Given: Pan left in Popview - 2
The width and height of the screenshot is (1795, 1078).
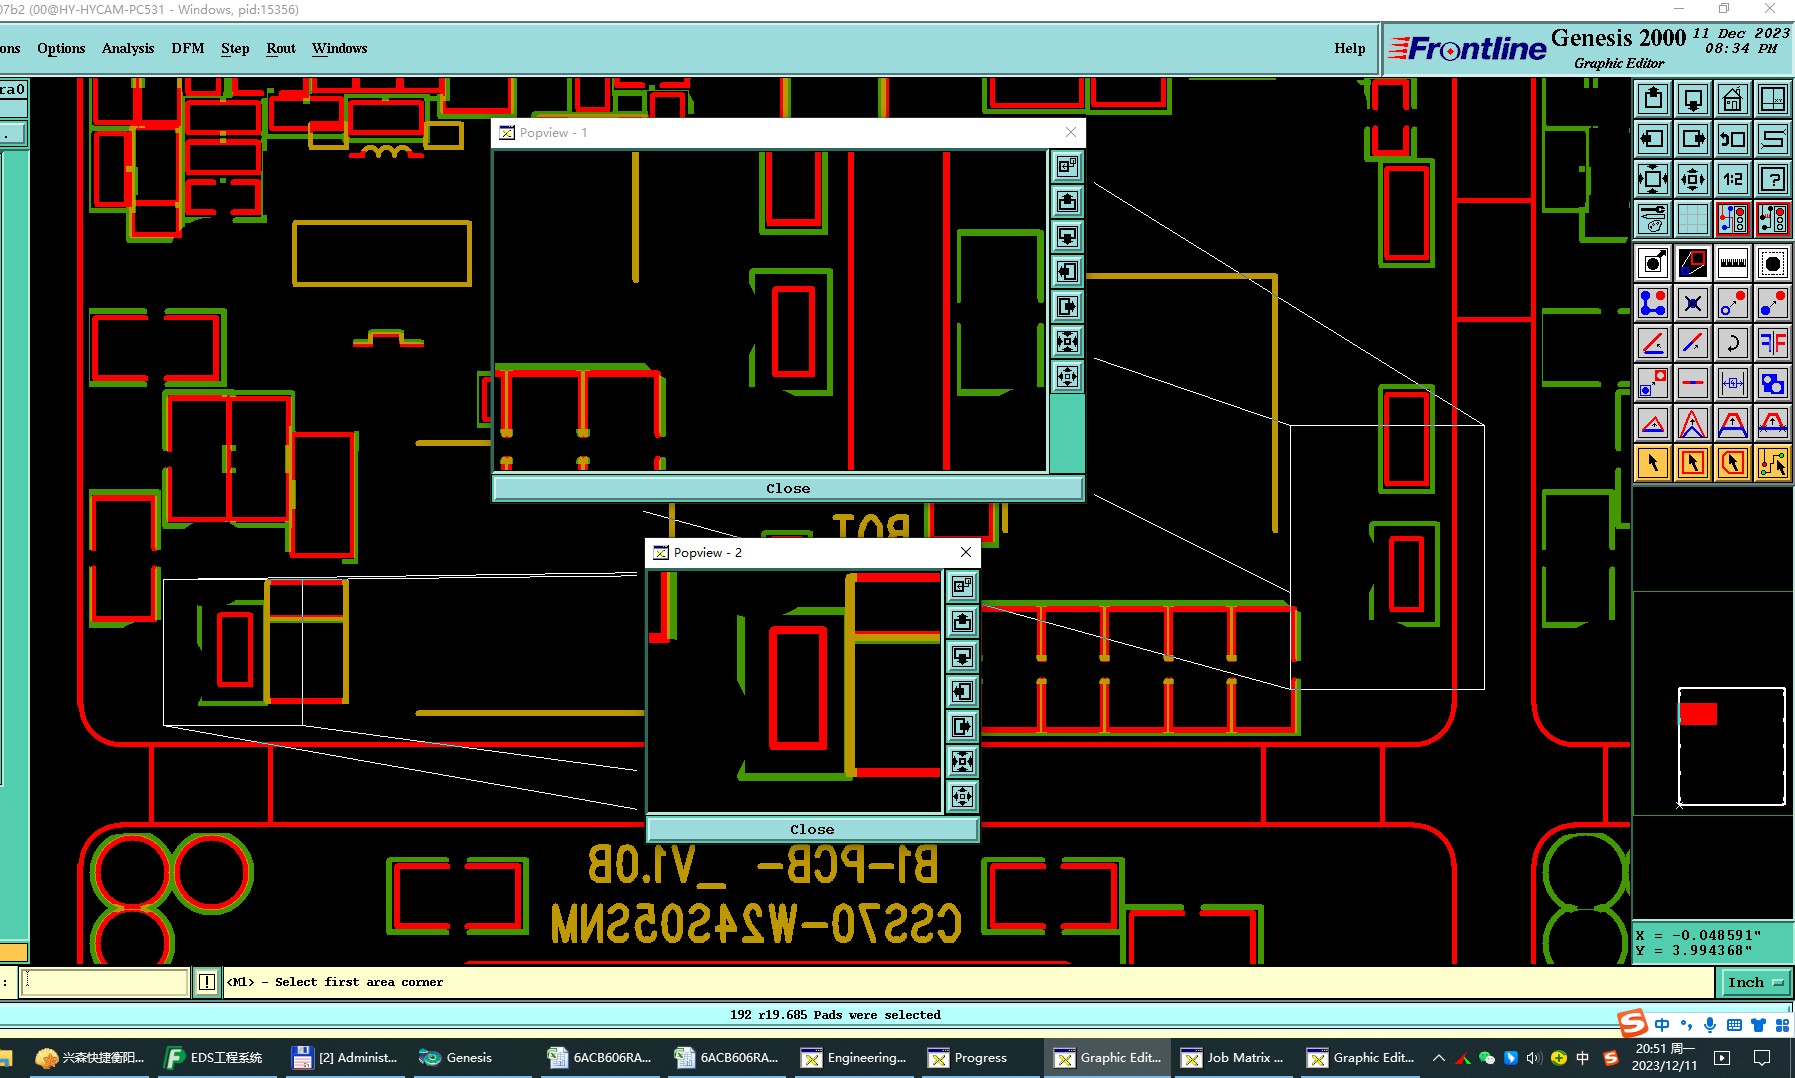Looking at the screenshot, I should tap(962, 691).
